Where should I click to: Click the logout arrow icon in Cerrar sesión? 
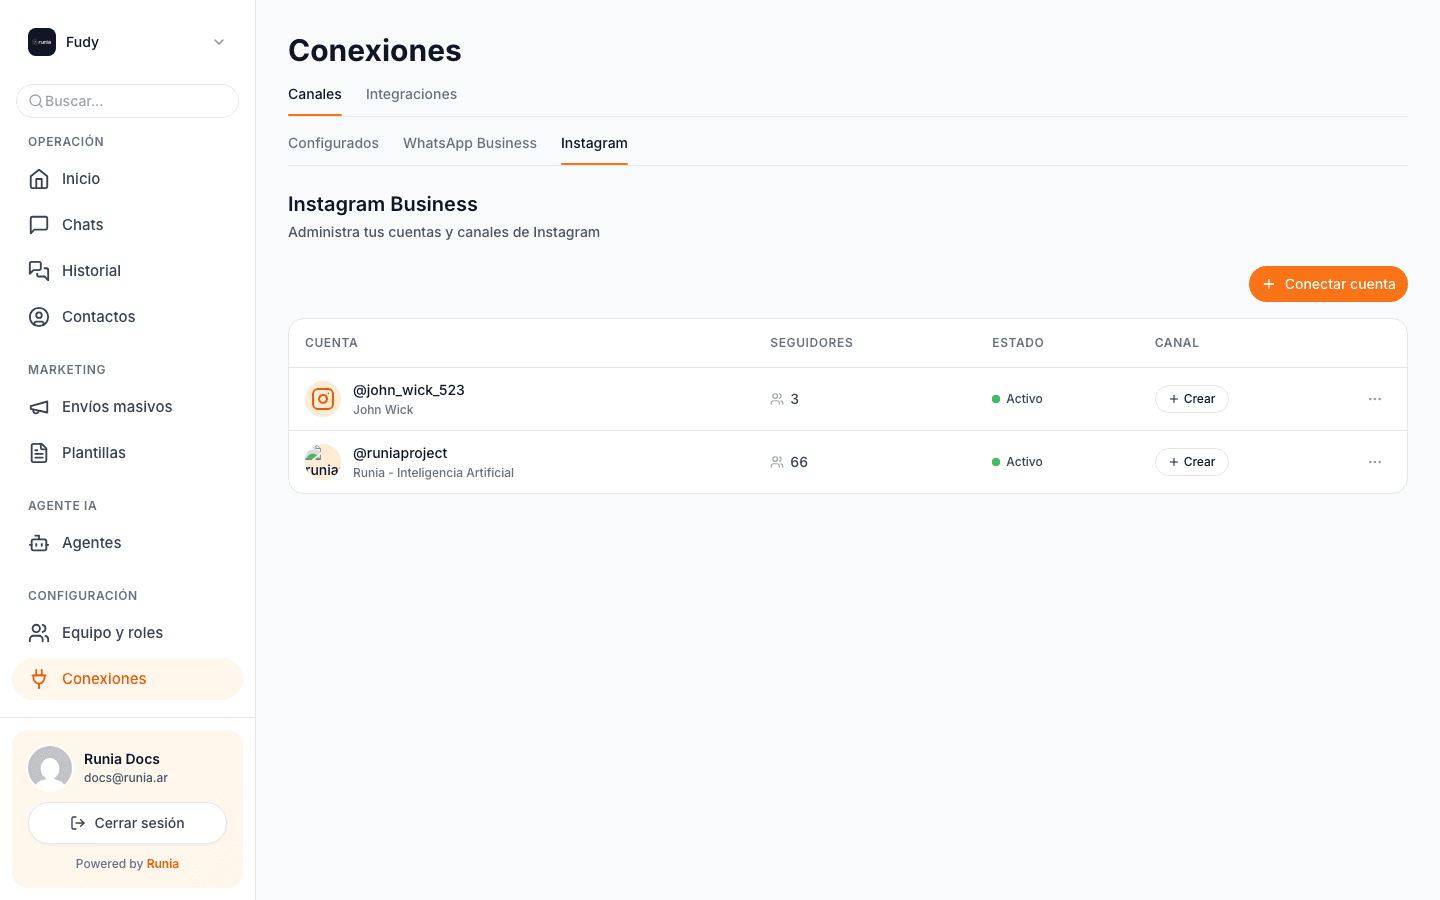click(78, 823)
